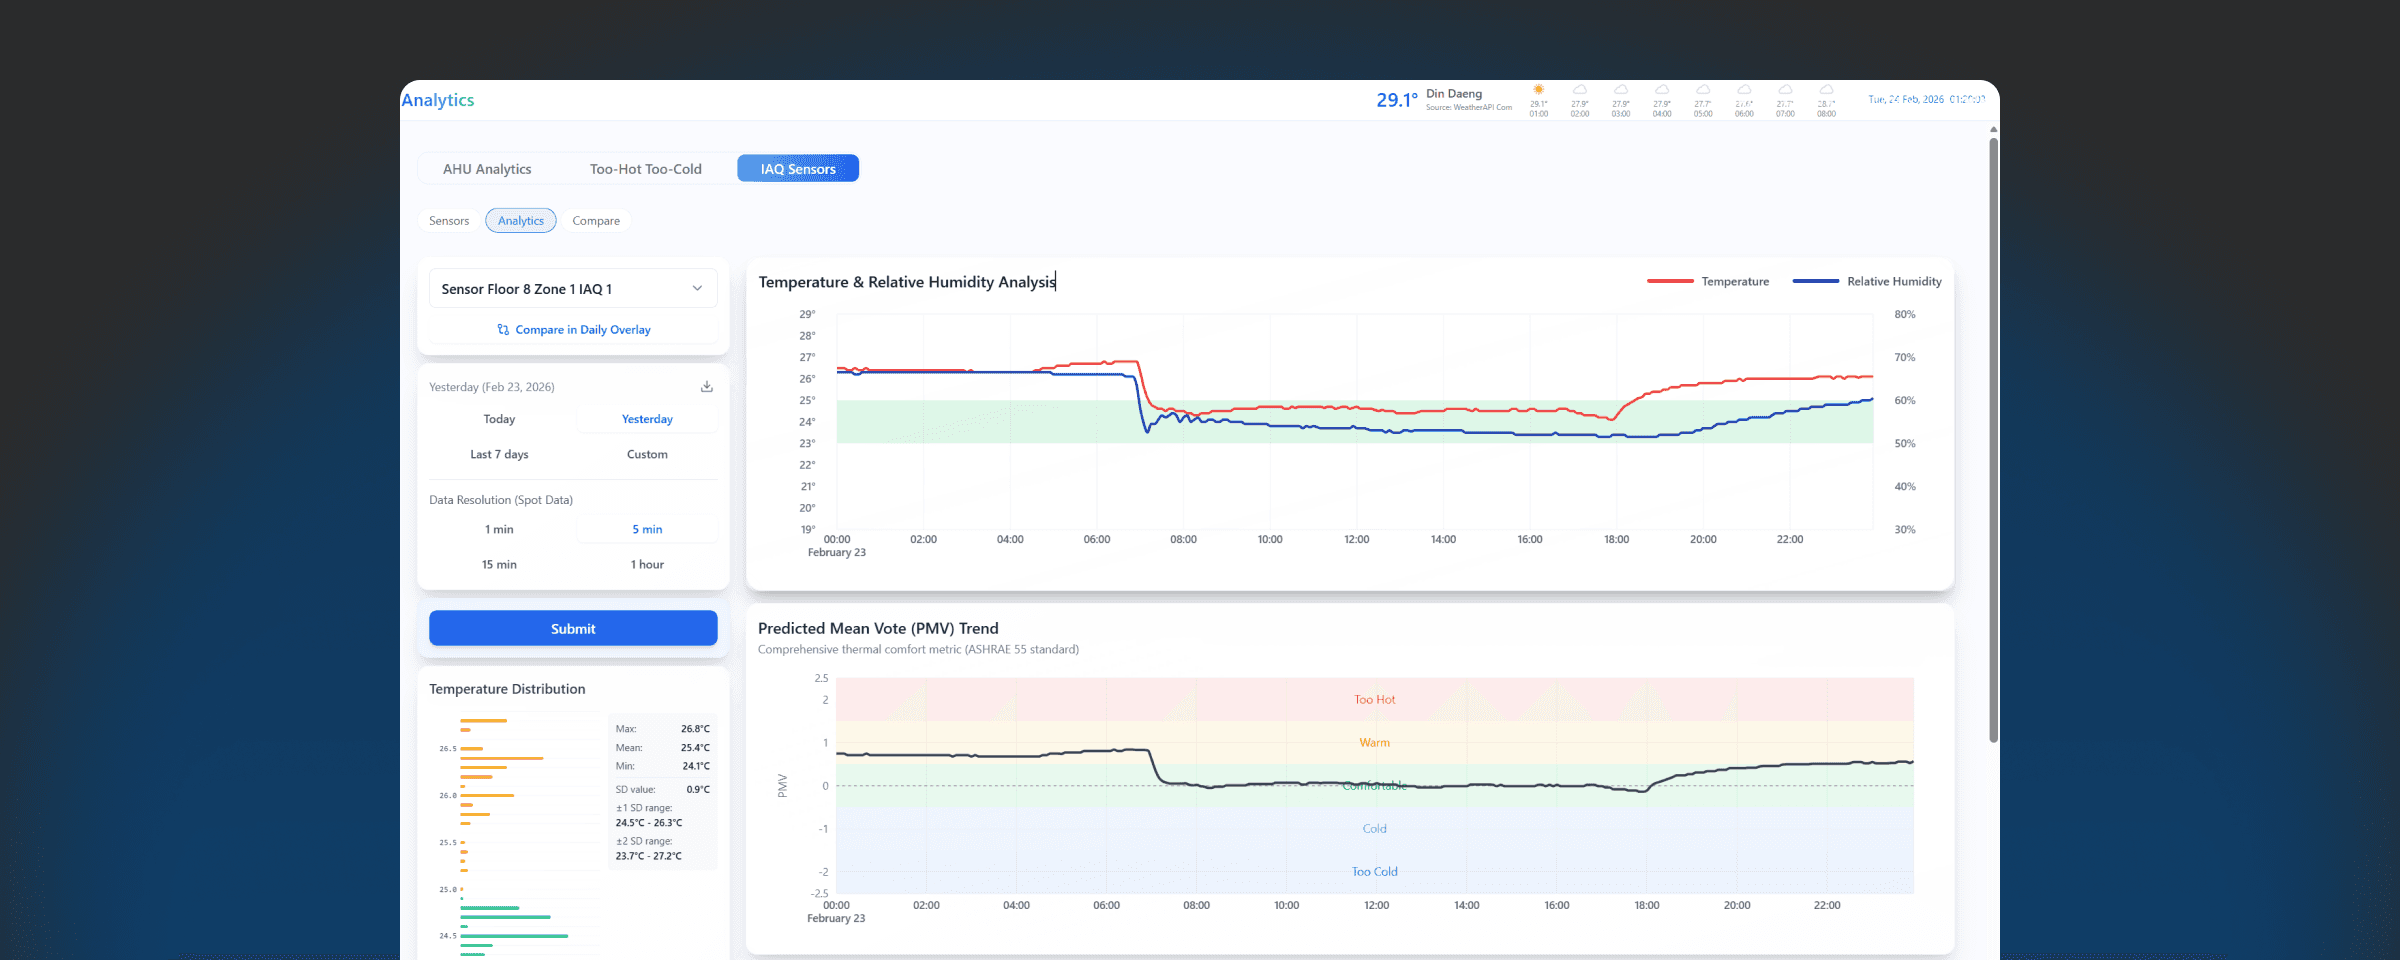Click the Warm band label in PMV chart
Image resolution: width=2400 pixels, height=960 pixels.
(1374, 743)
